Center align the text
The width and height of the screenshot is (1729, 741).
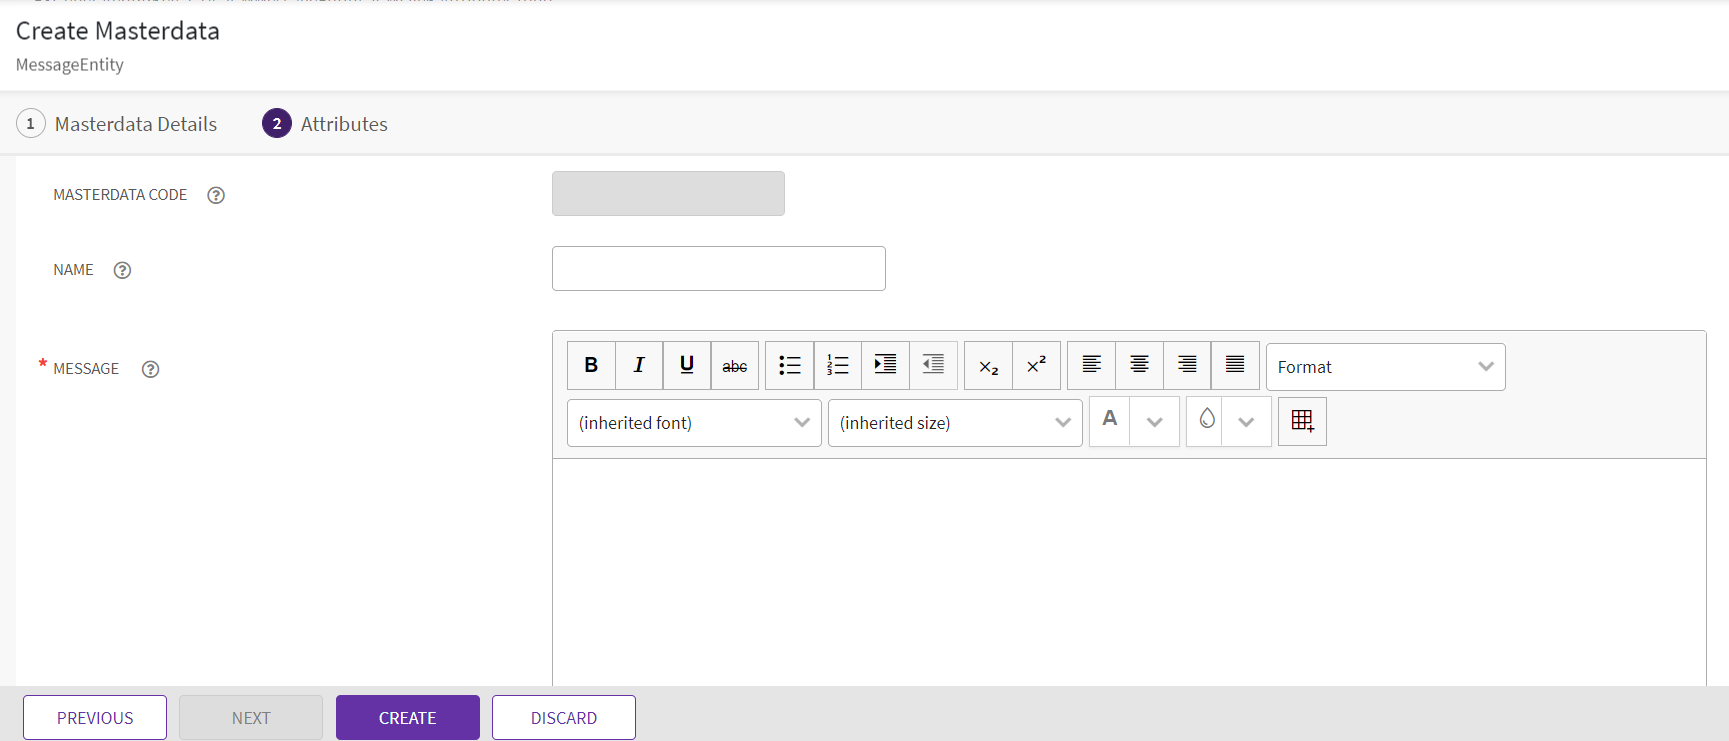coord(1139,366)
